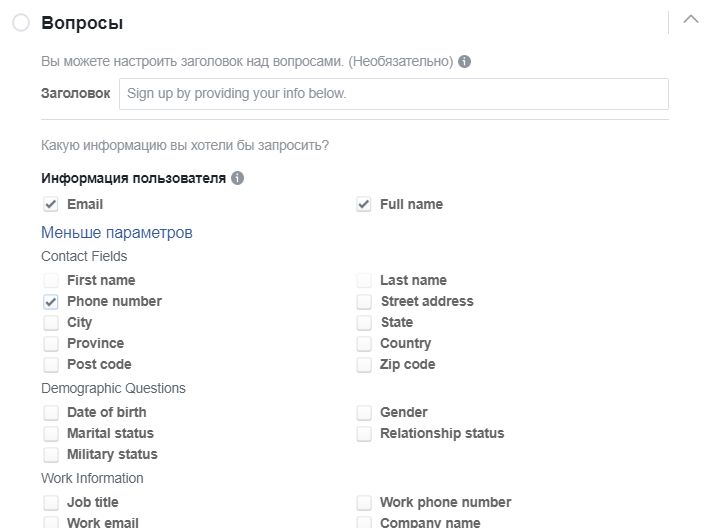
Task: Check the Military status checkbox
Action: pos(51,455)
